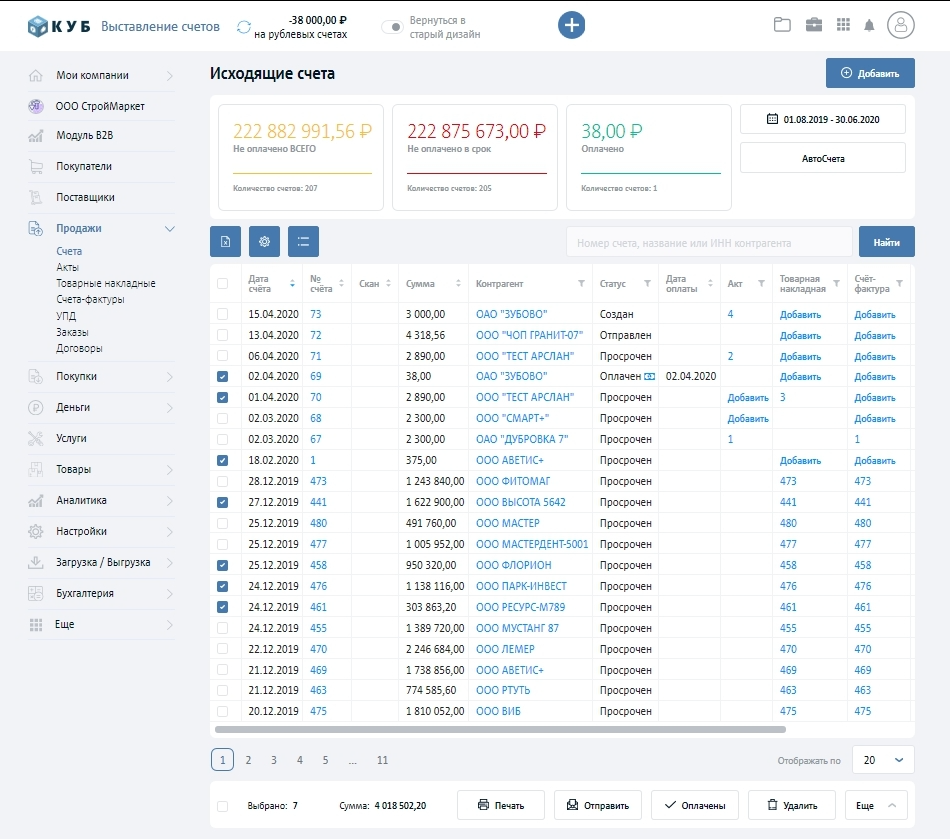The height and width of the screenshot is (839, 950).
Task: Click the Excel export icon button
Action: pos(226,241)
